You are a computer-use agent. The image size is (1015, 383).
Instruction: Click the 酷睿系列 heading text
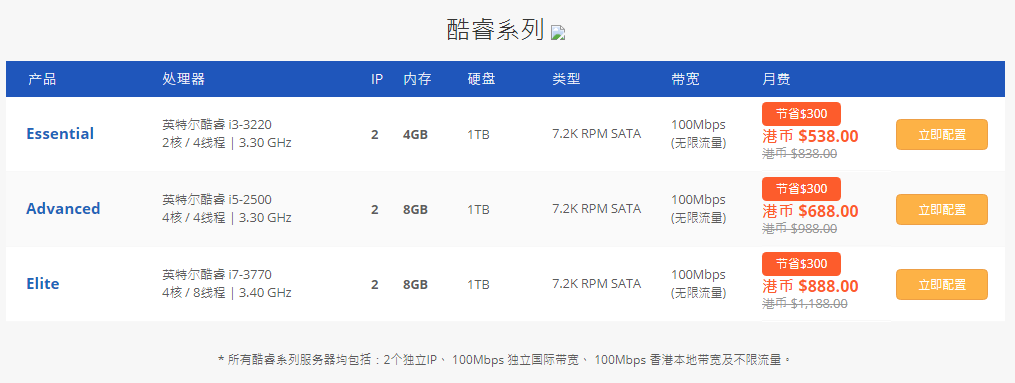click(495, 30)
